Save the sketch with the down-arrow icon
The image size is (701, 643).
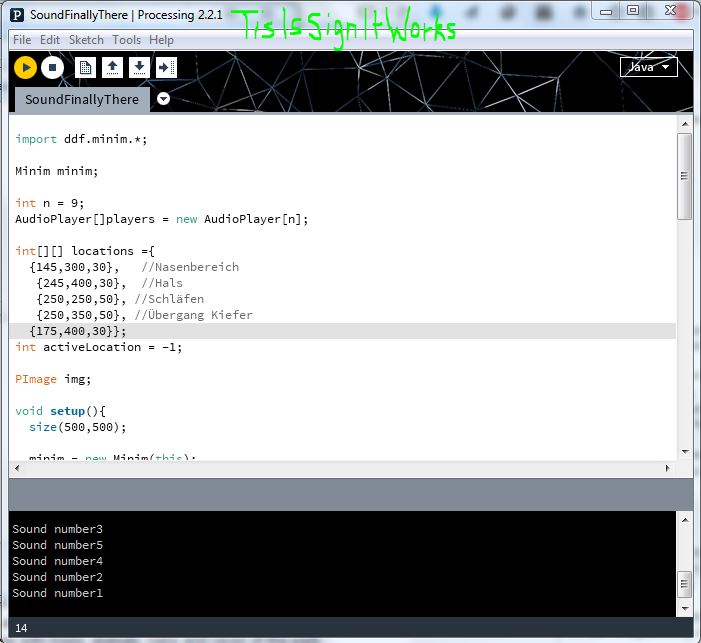[x=139, y=67]
